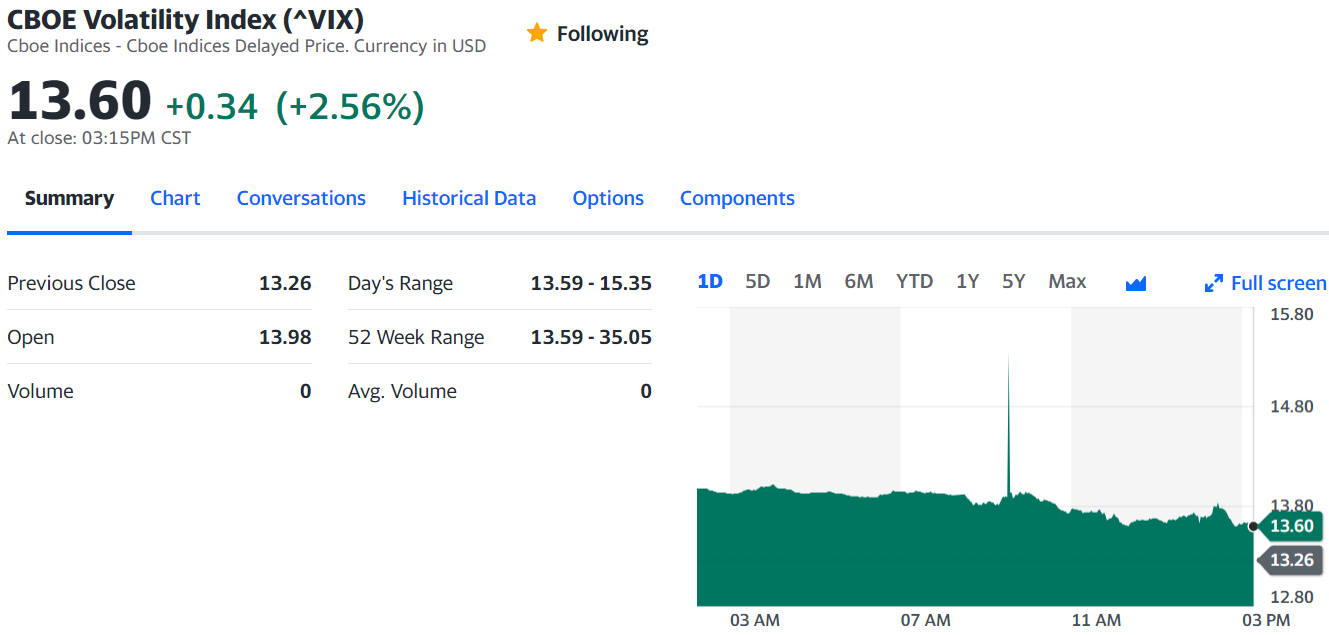
Task: Click the gold Following star icon
Action: [537, 33]
